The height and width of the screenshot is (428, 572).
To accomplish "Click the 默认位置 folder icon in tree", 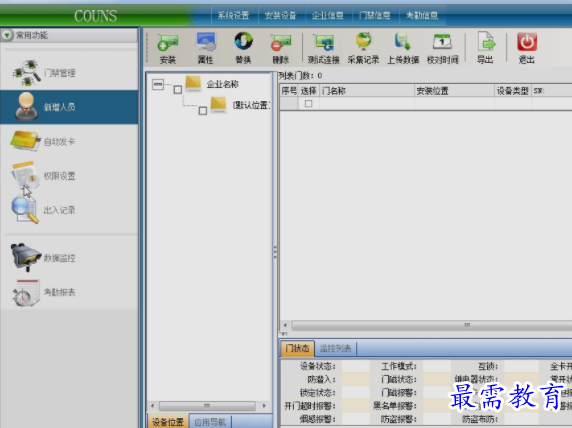I will [x=219, y=105].
